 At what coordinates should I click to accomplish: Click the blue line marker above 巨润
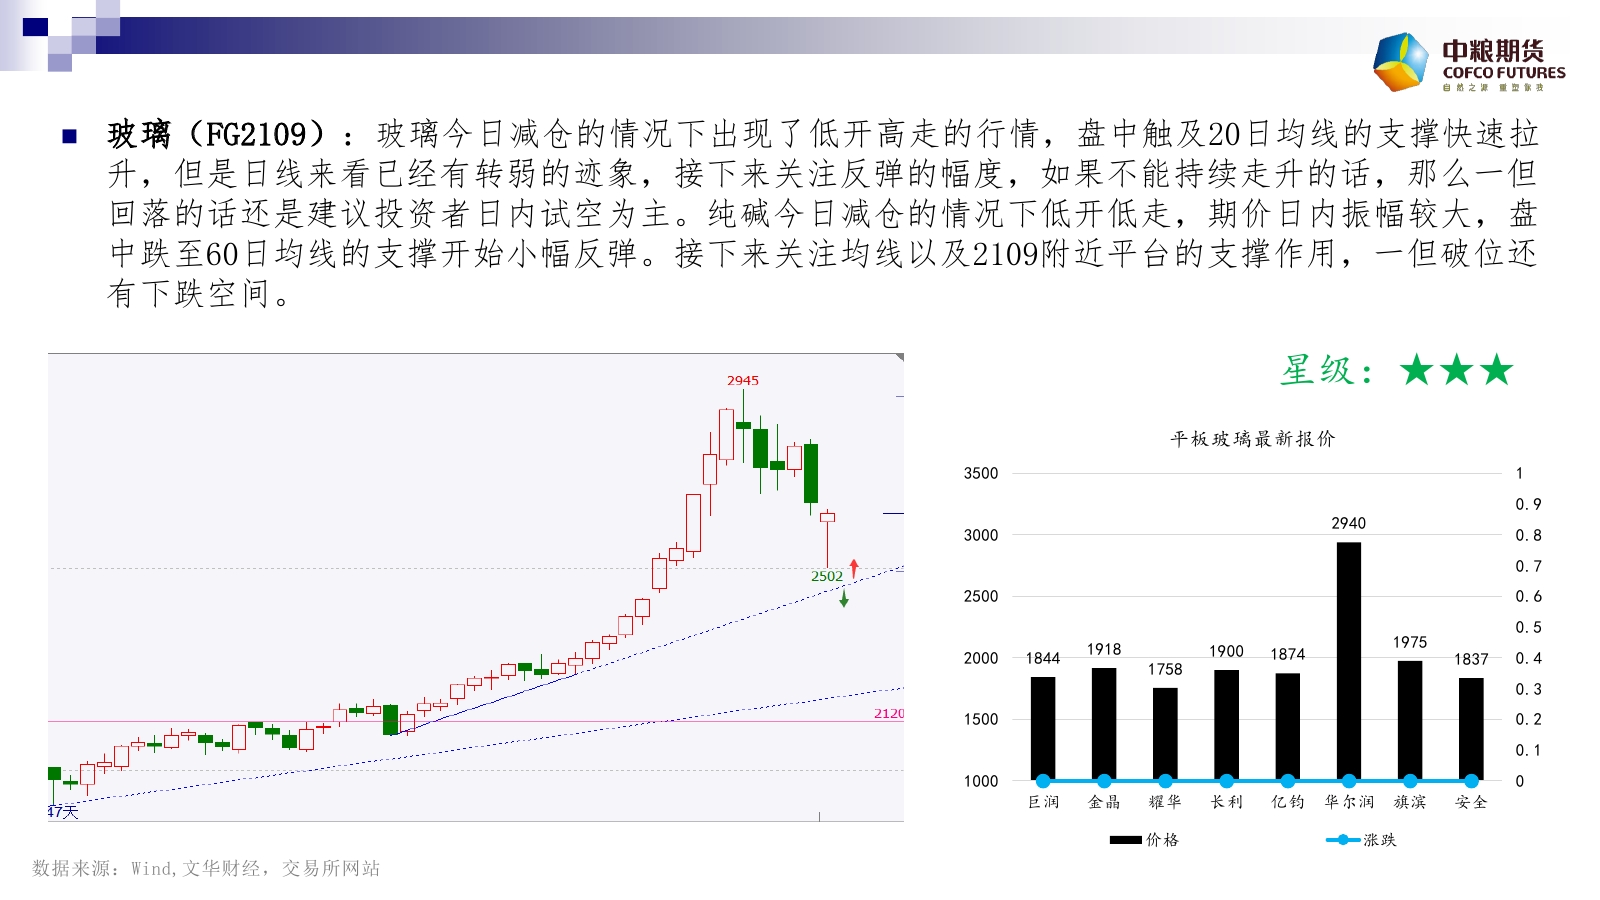pyautogui.click(x=1043, y=781)
